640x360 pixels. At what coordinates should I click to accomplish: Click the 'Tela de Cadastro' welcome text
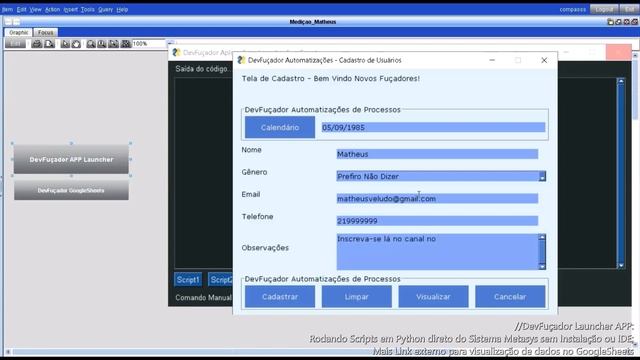331,78
